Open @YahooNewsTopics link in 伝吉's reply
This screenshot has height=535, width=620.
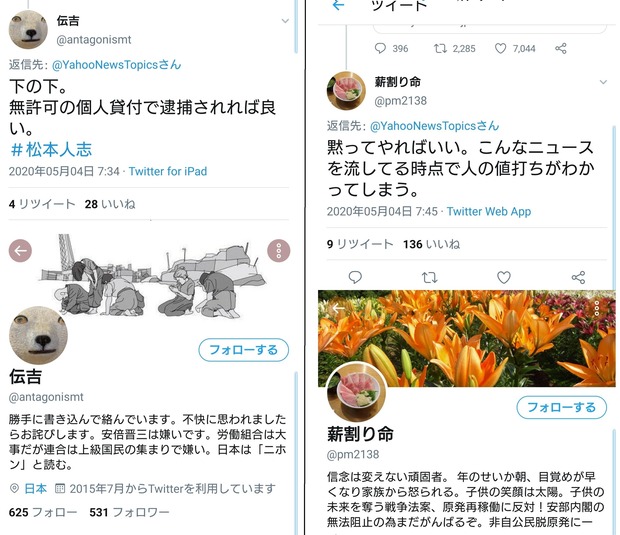point(117,64)
